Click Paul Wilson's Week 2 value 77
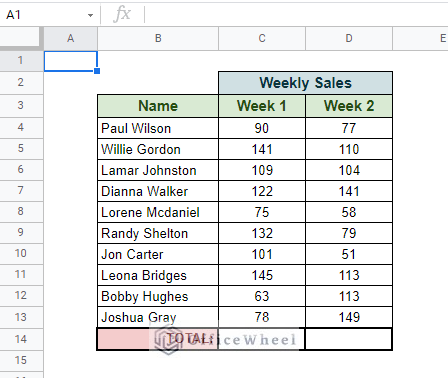The width and height of the screenshot is (448, 378). [349, 128]
